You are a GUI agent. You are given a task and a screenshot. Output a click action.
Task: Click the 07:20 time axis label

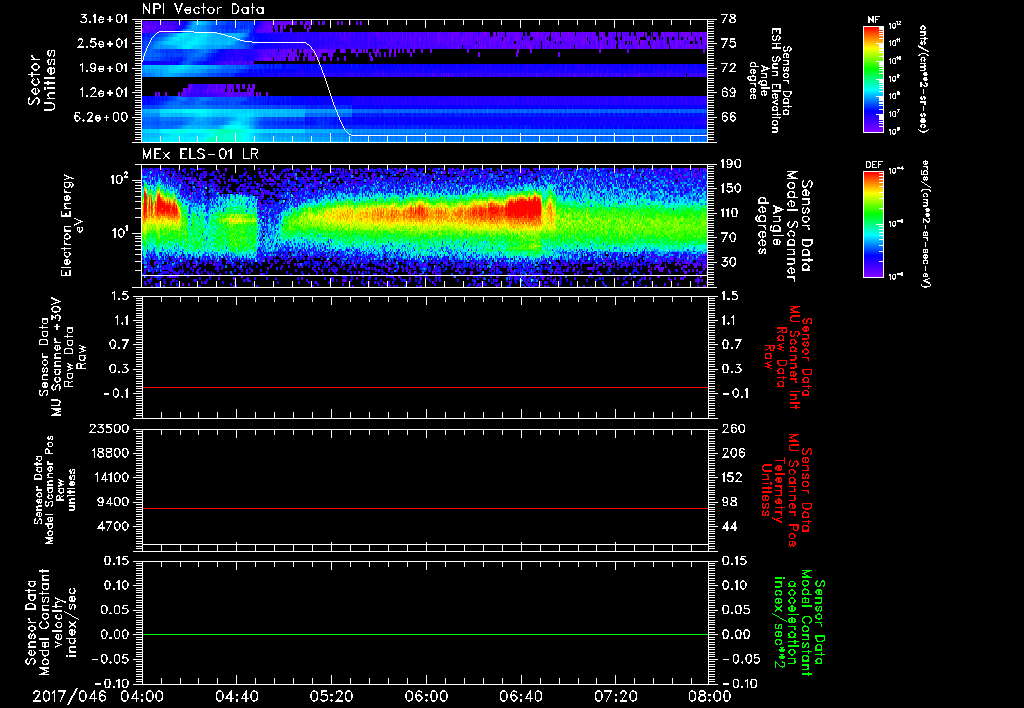pyautogui.click(x=615, y=696)
